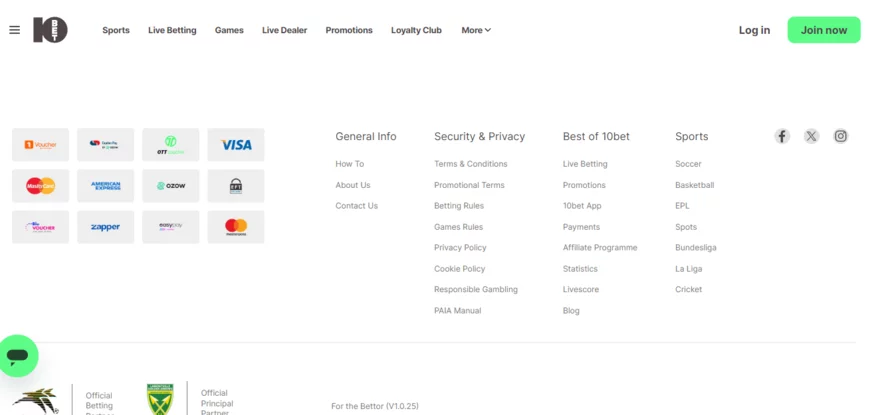Select Promotions in top navigation
Image resolution: width=880 pixels, height=415 pixels.
click(x=349, y=30)
